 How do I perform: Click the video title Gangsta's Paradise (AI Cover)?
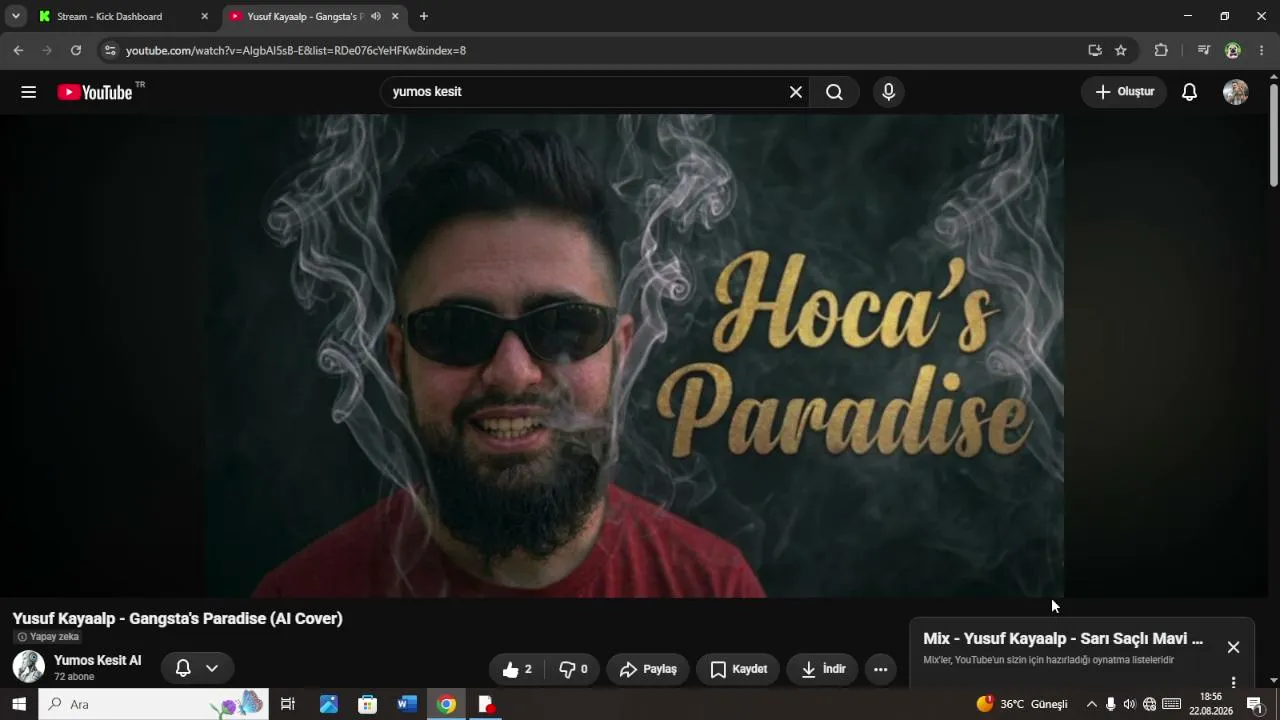(178, 619)
